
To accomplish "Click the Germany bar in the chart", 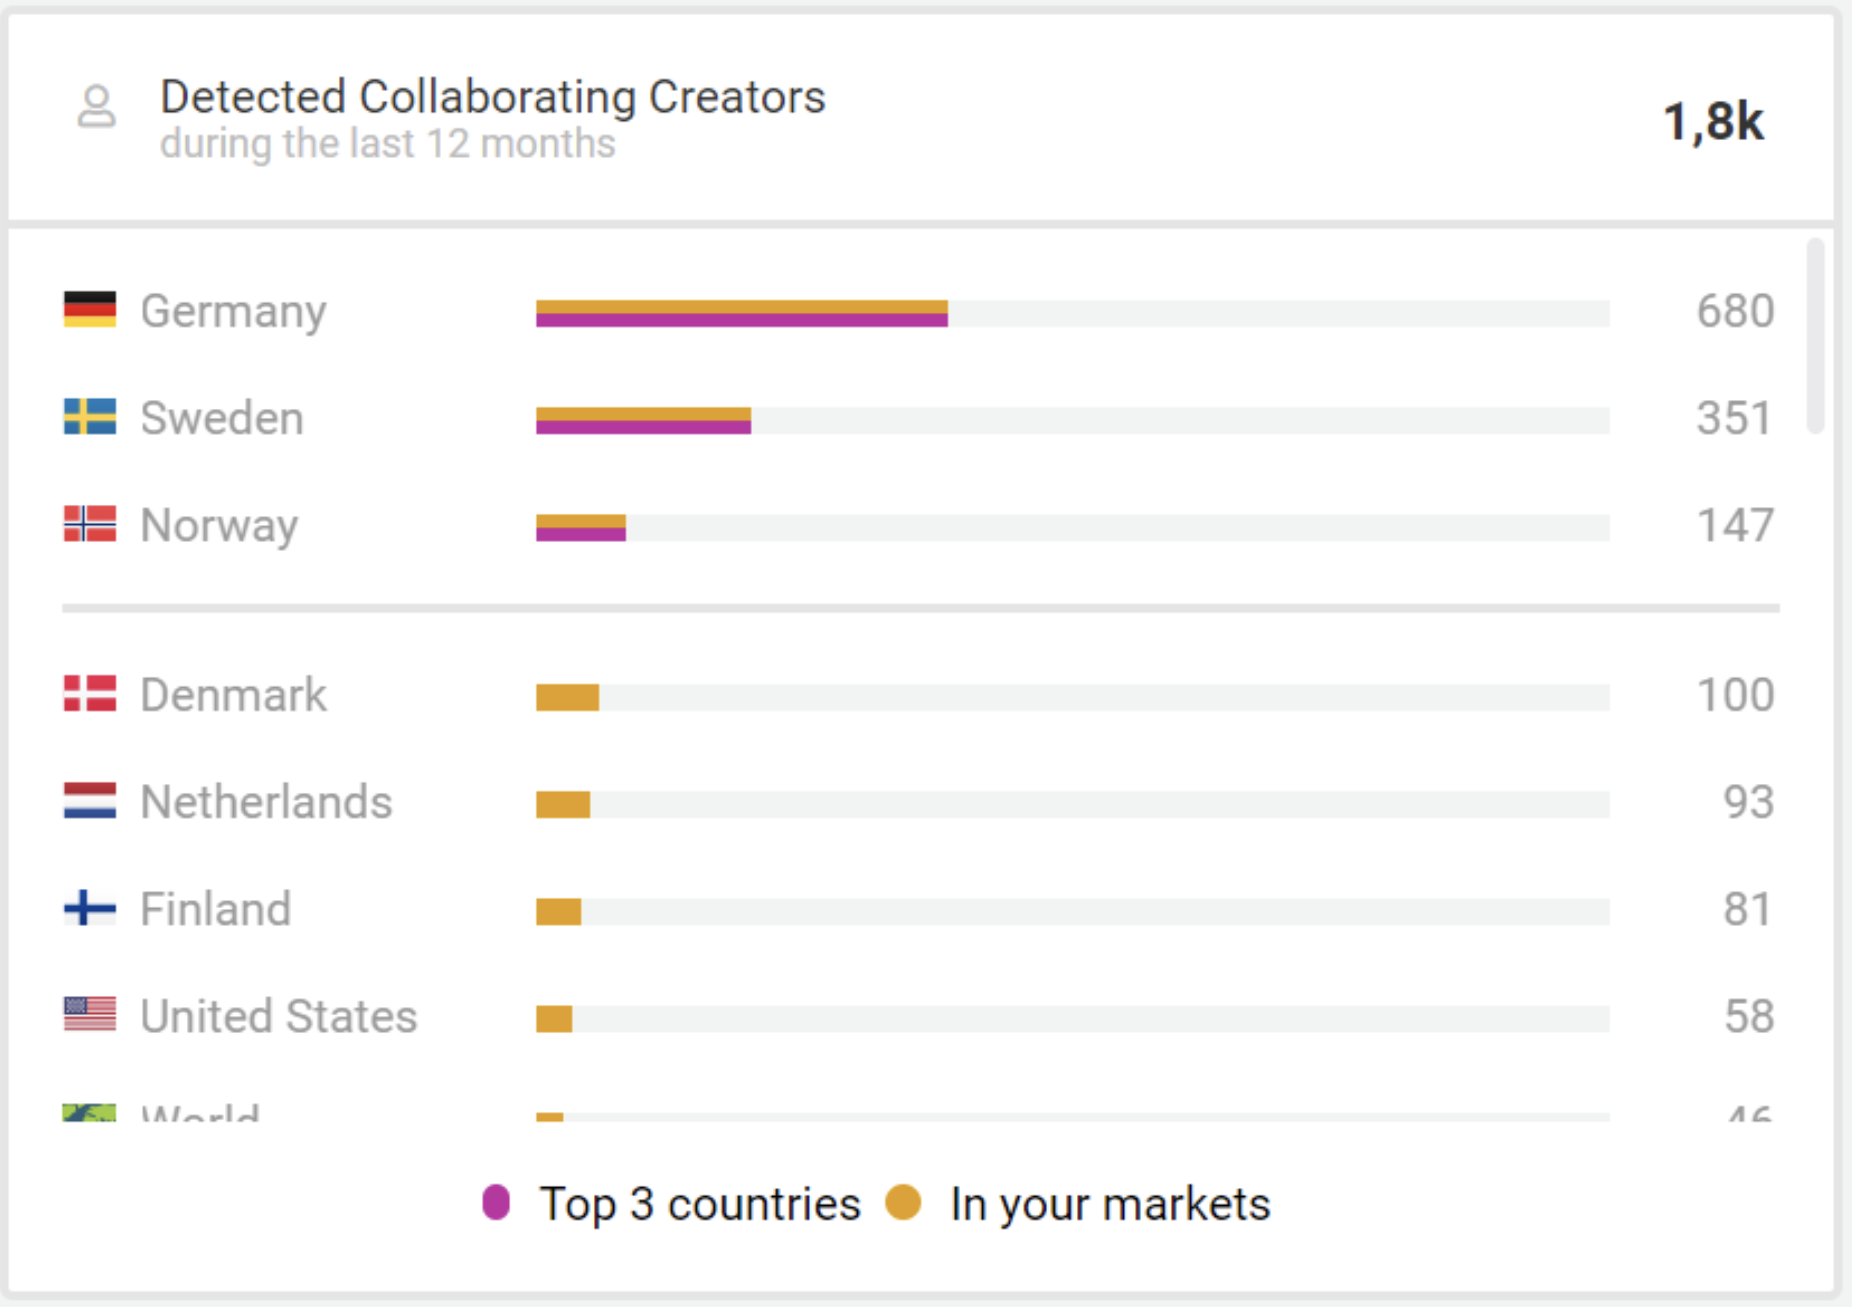I will pos(741,313).
